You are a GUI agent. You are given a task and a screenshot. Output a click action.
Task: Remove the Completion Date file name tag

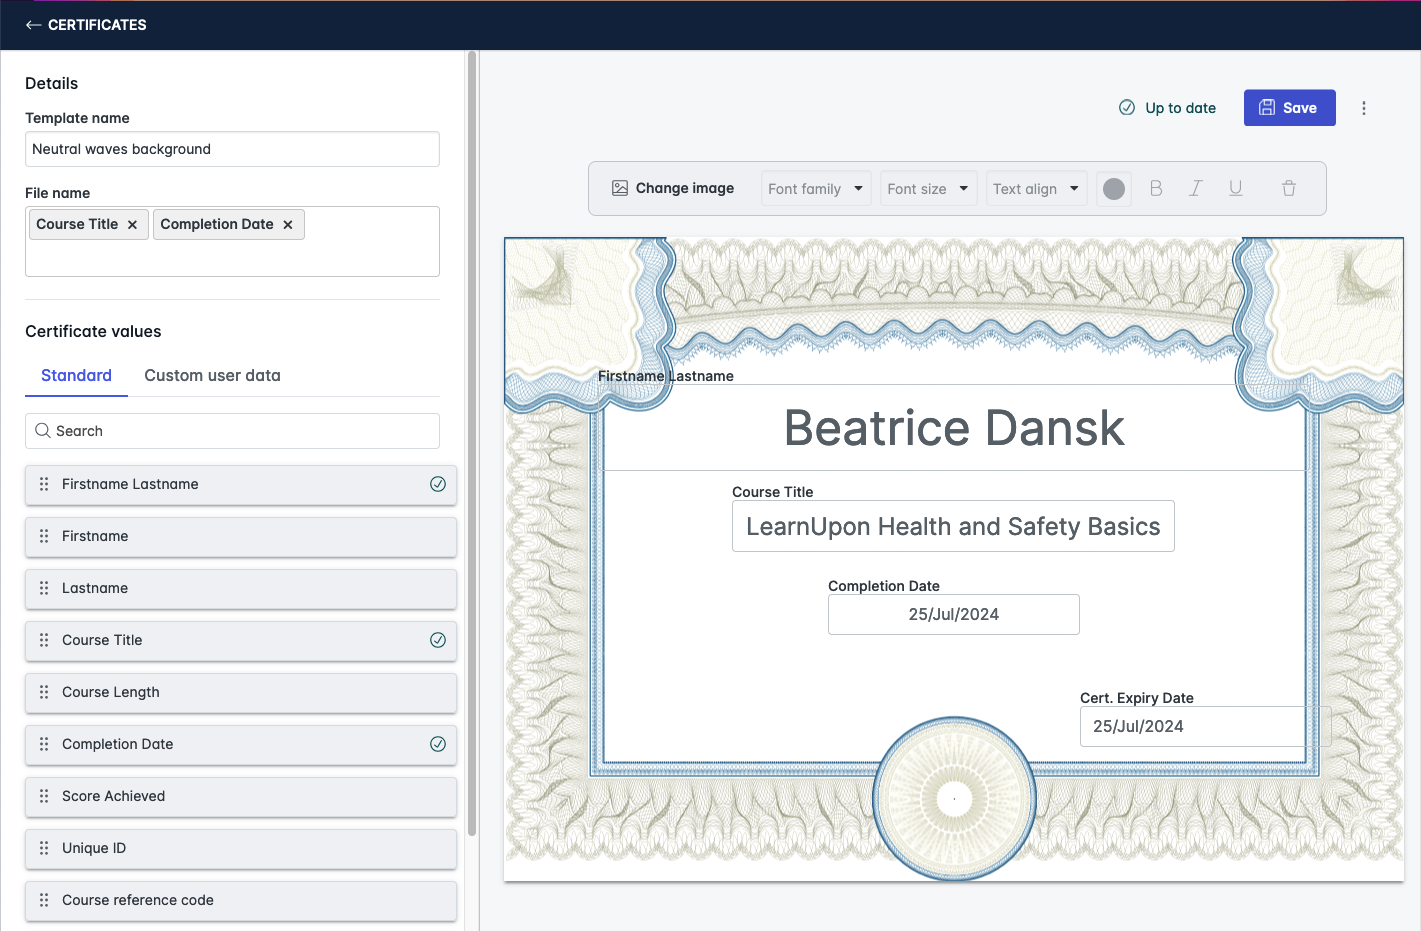tap(288, 225)
